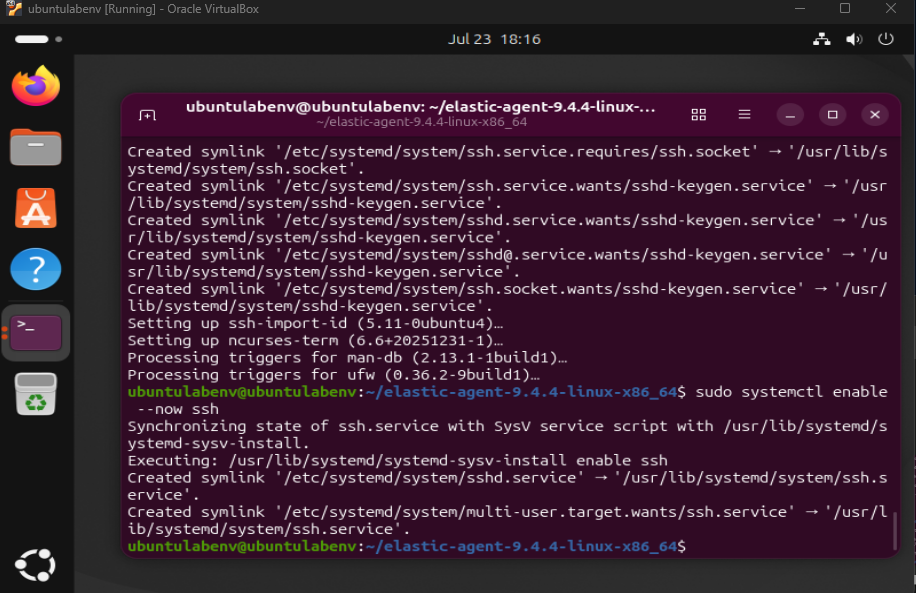
Task: Show terminal tab overview grid
Action: tap(699, 115)
